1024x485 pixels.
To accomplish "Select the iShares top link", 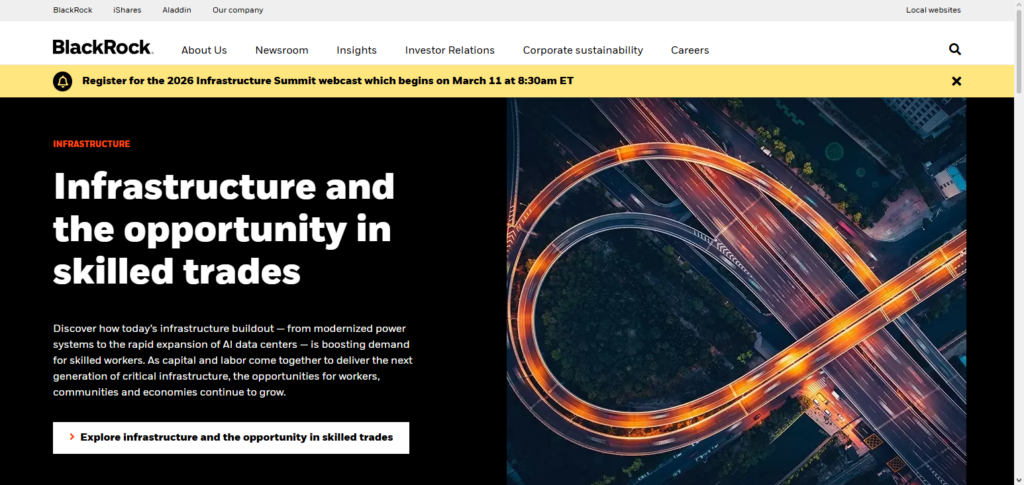I will pyautogui.click(x=127, y=10).
